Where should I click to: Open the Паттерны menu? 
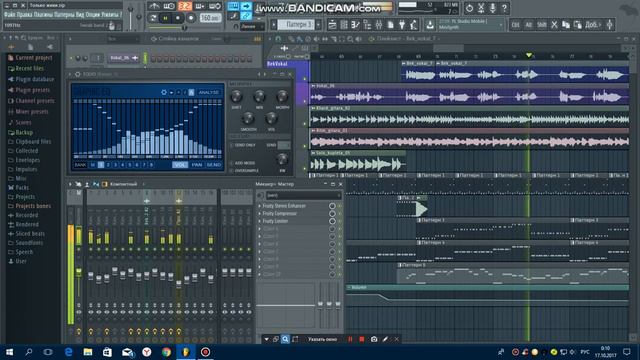coord(63,15)
